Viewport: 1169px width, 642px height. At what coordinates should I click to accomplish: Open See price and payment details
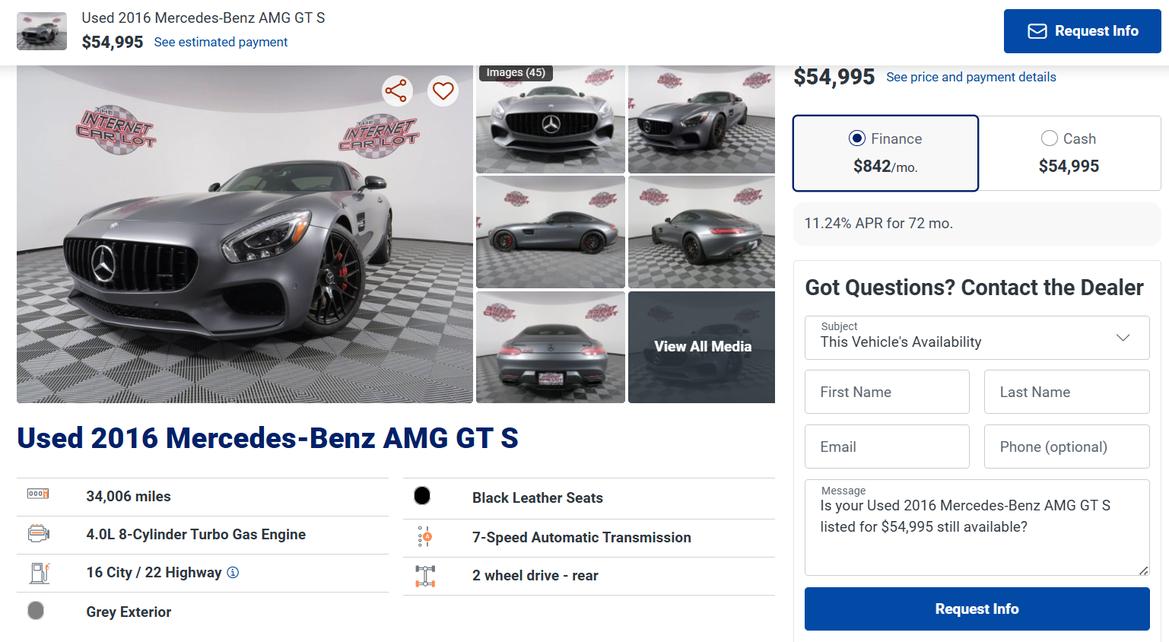click(971, 77)
